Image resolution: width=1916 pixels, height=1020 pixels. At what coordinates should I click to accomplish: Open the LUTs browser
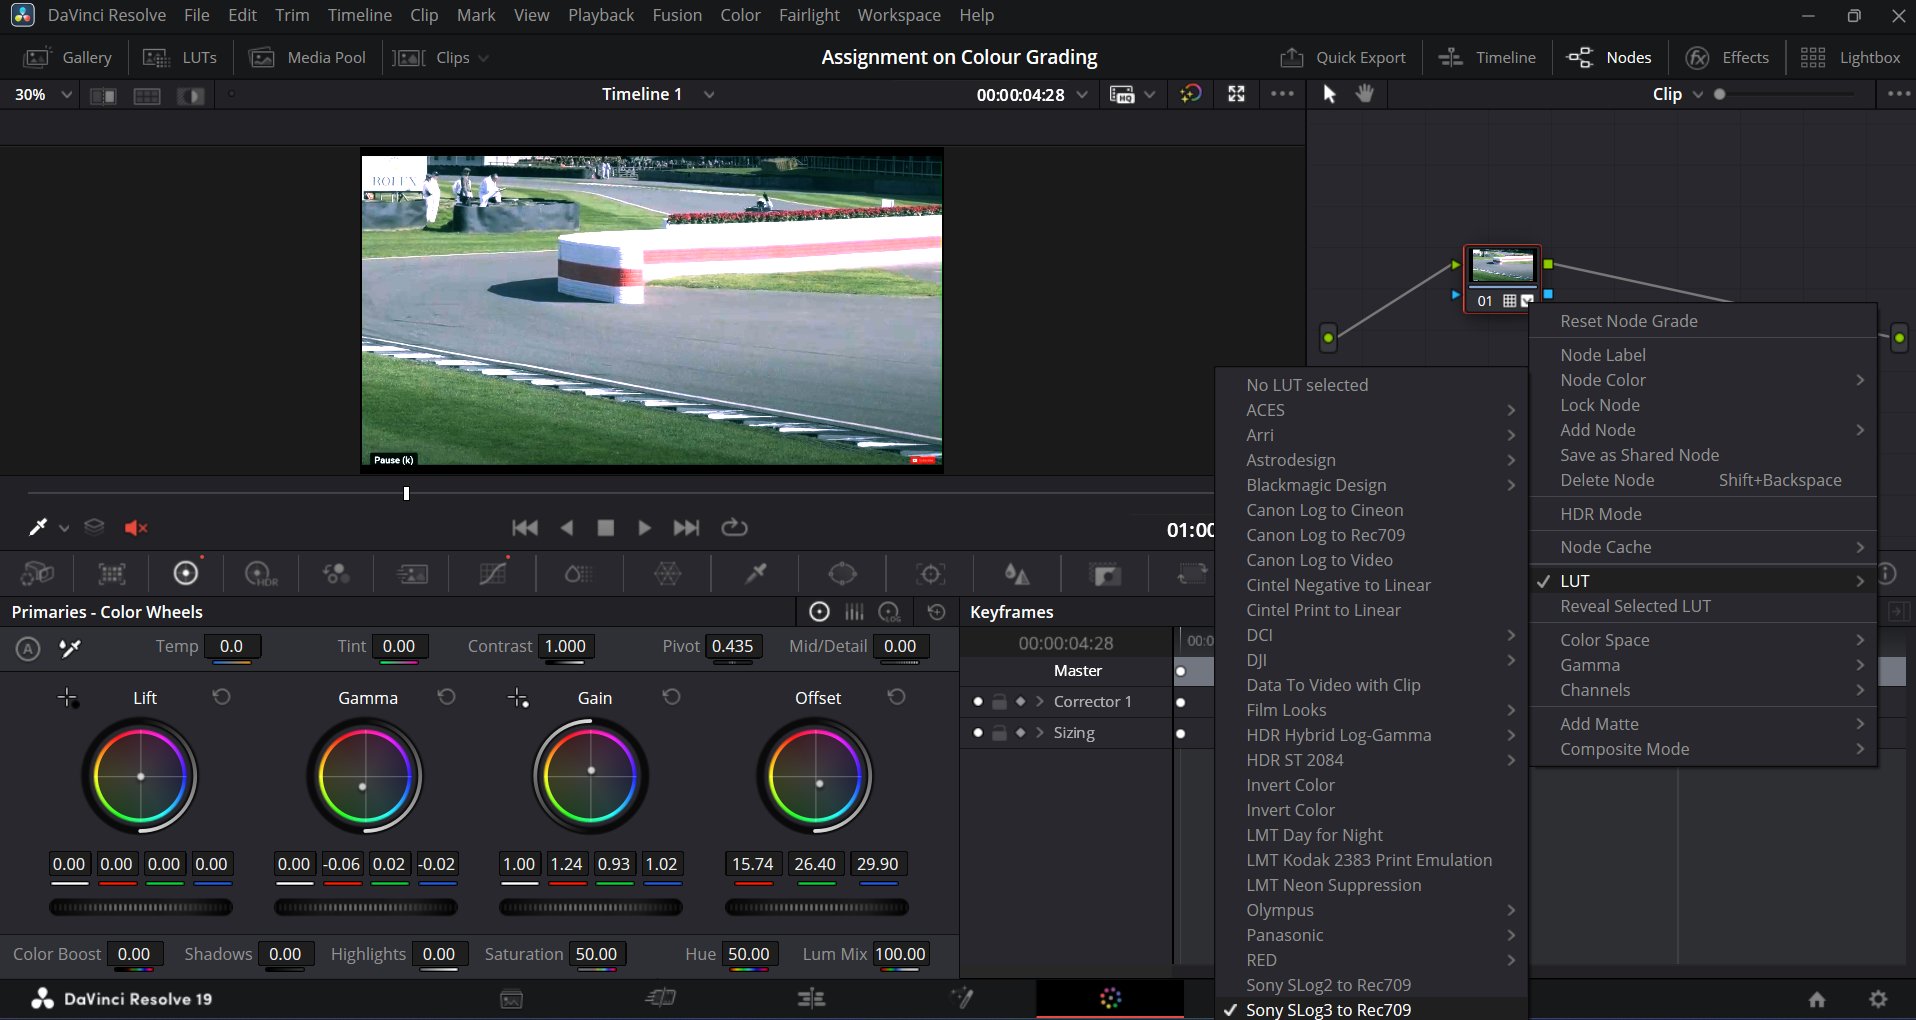pos(180,58)
